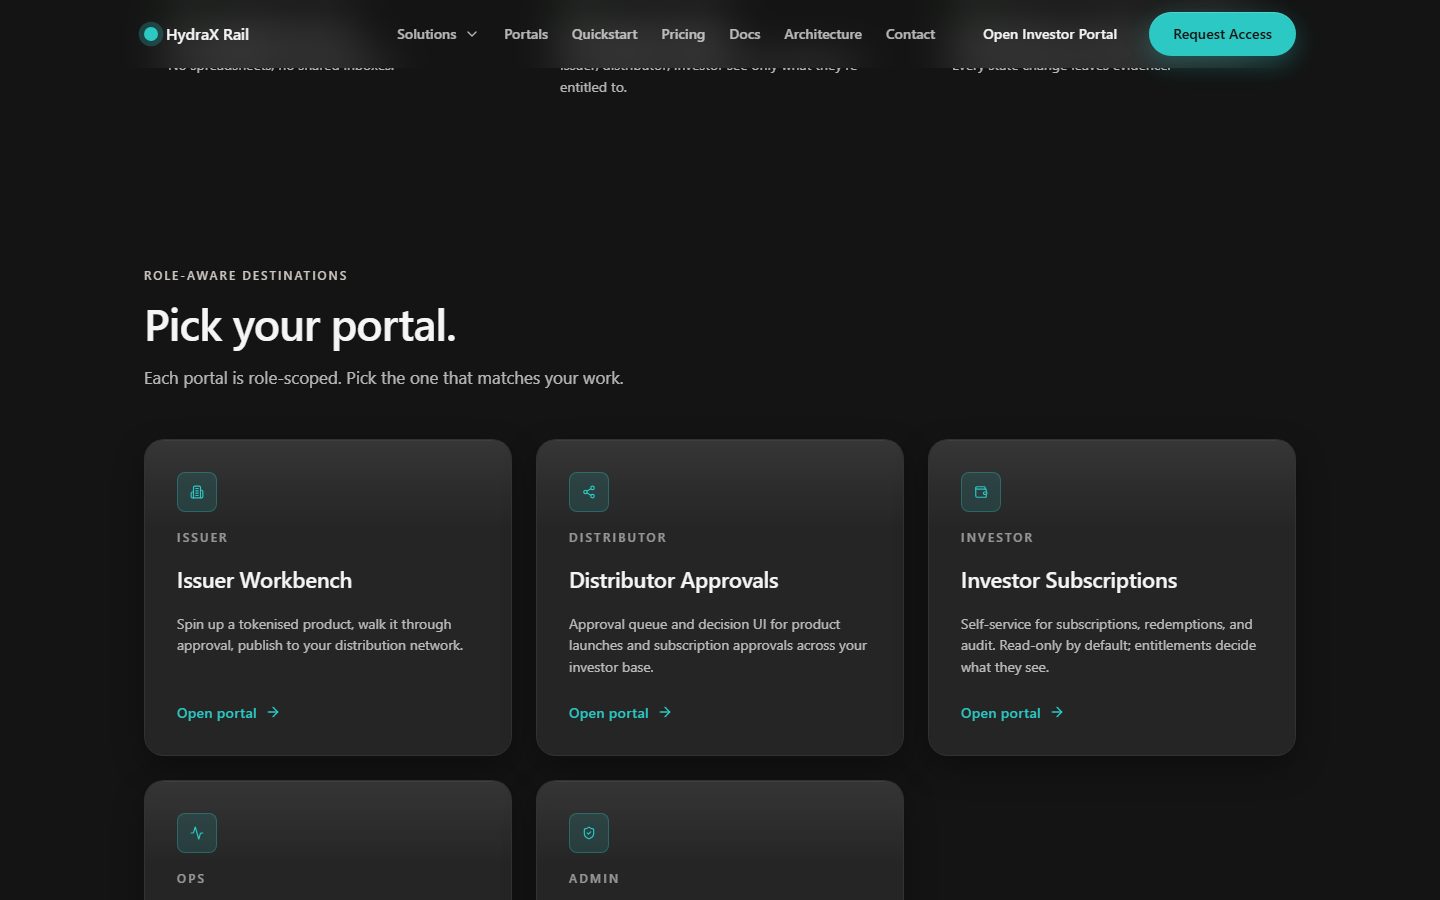Click the DISTRIBUTOR role label
1440x900 pixels.
click(x=617, y=537)
